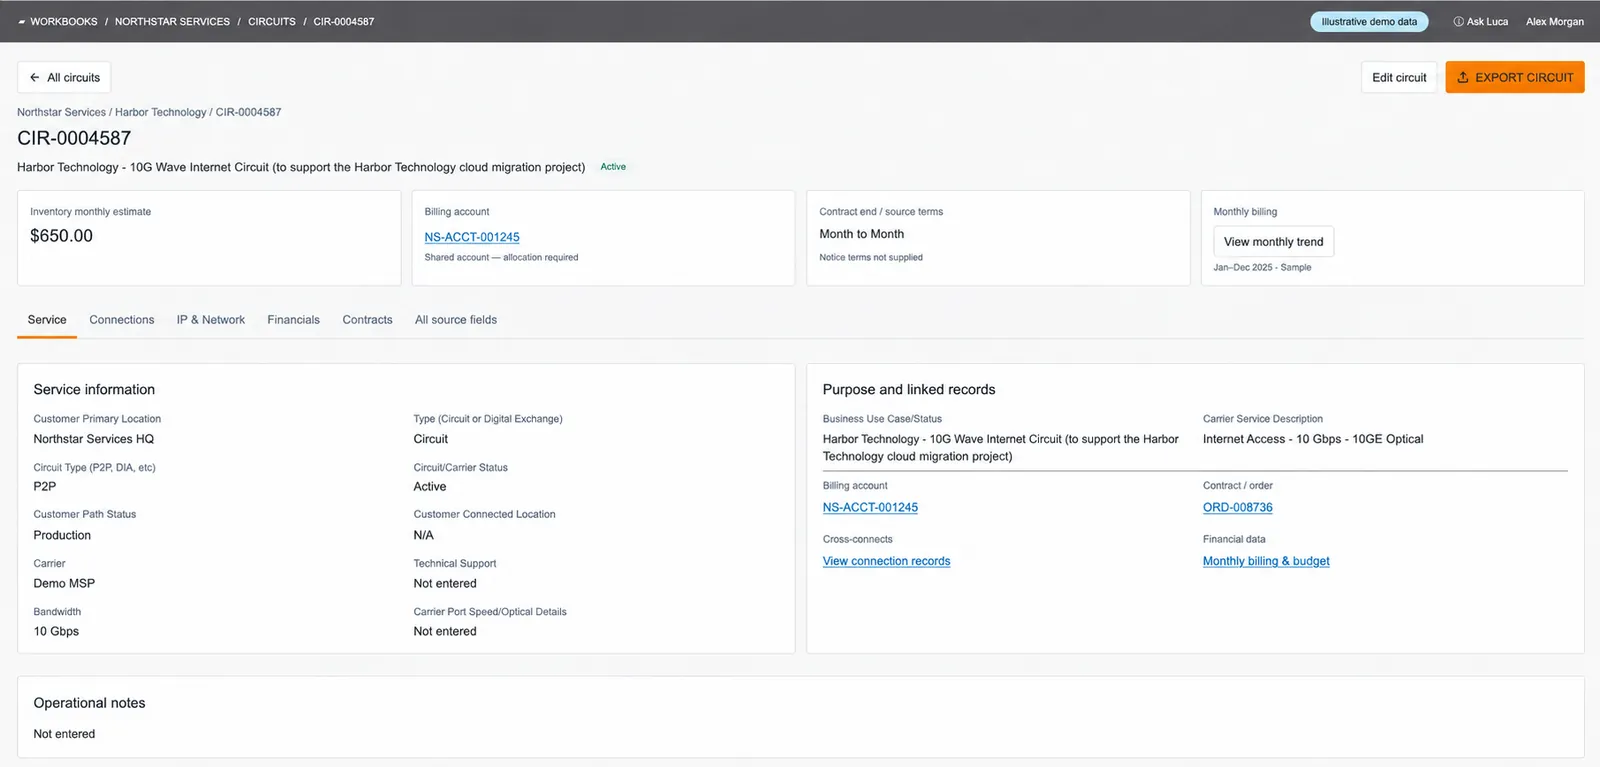Open order link ORD-008736
Screen dimensions: 1600x767
point(1238,507)
